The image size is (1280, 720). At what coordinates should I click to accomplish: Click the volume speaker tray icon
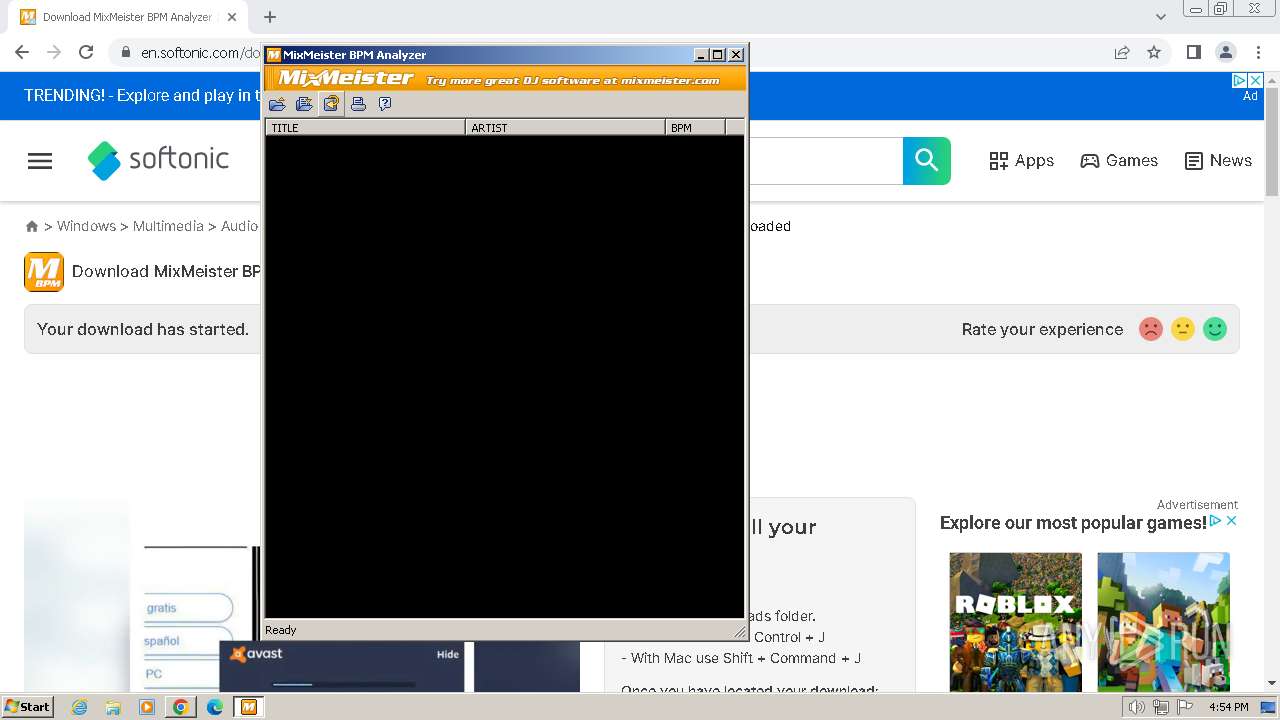point(1137,707)
